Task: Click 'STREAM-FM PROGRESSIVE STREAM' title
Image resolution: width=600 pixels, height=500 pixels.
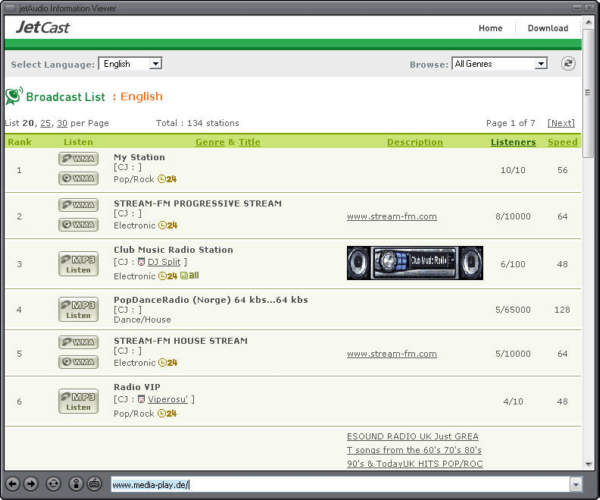Action: coord(197,204)
